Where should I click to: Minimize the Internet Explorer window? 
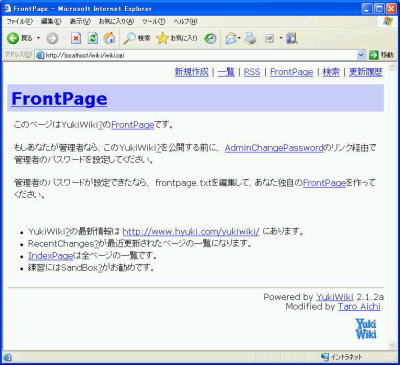click(x=367, y=9)
